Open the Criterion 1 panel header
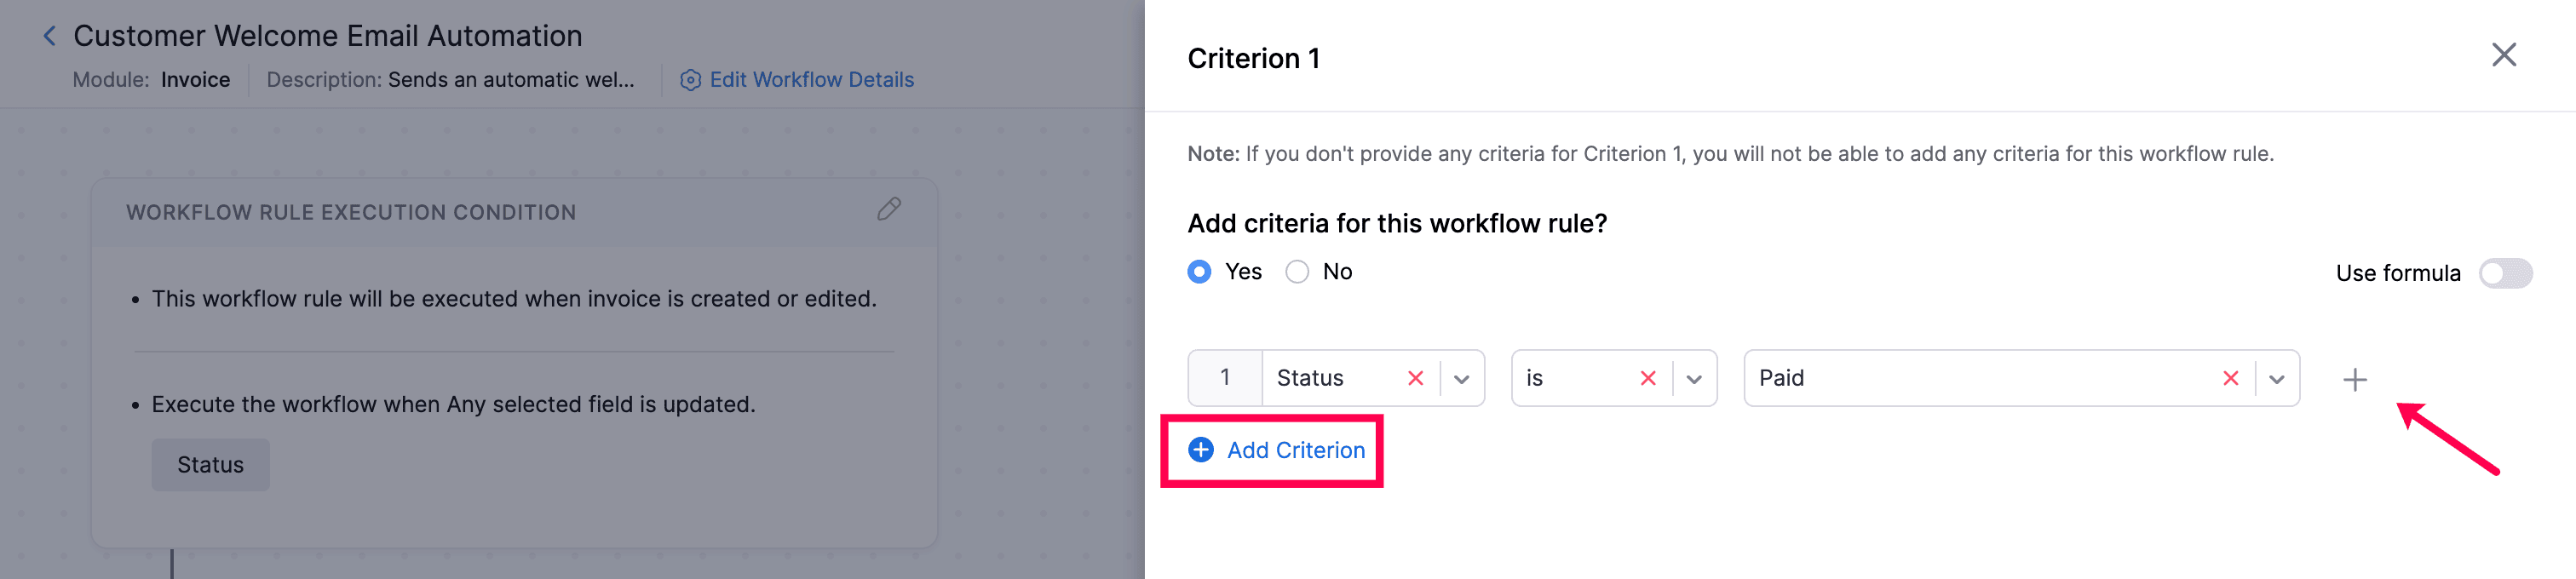The width and height of the screenshot is (2576, 579). (x=1254, y=58)
